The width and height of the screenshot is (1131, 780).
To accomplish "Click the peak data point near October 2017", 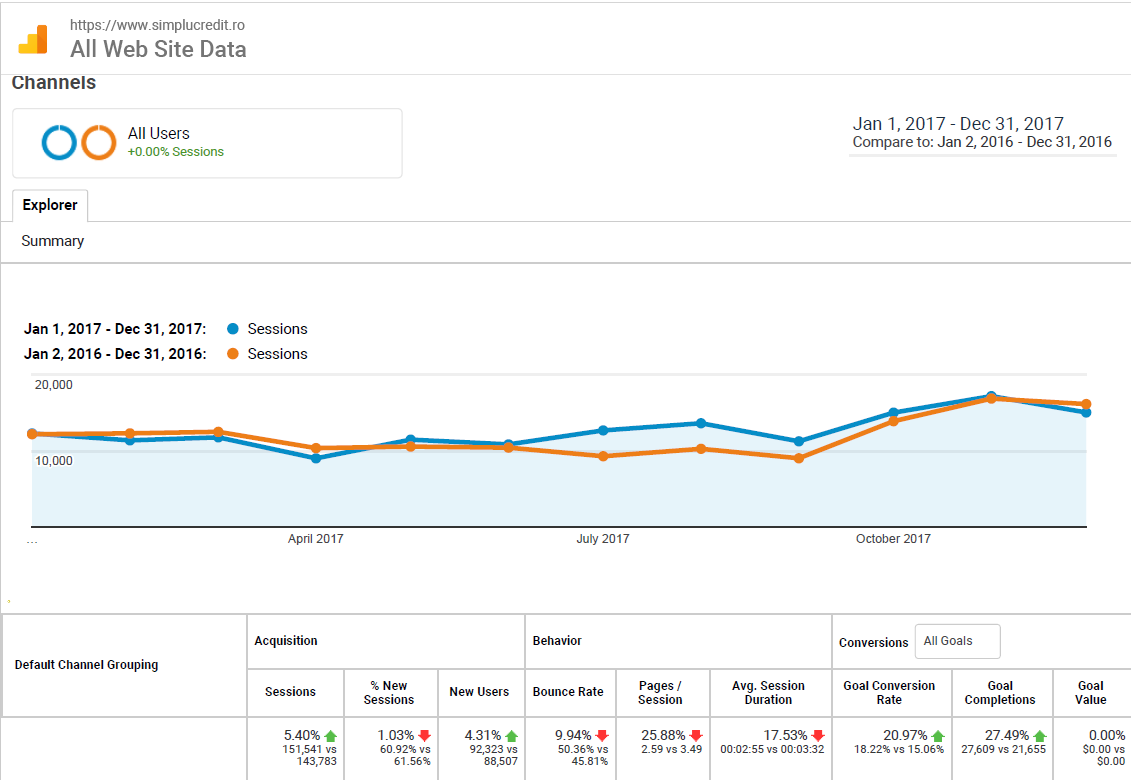I will coord(991,396).
